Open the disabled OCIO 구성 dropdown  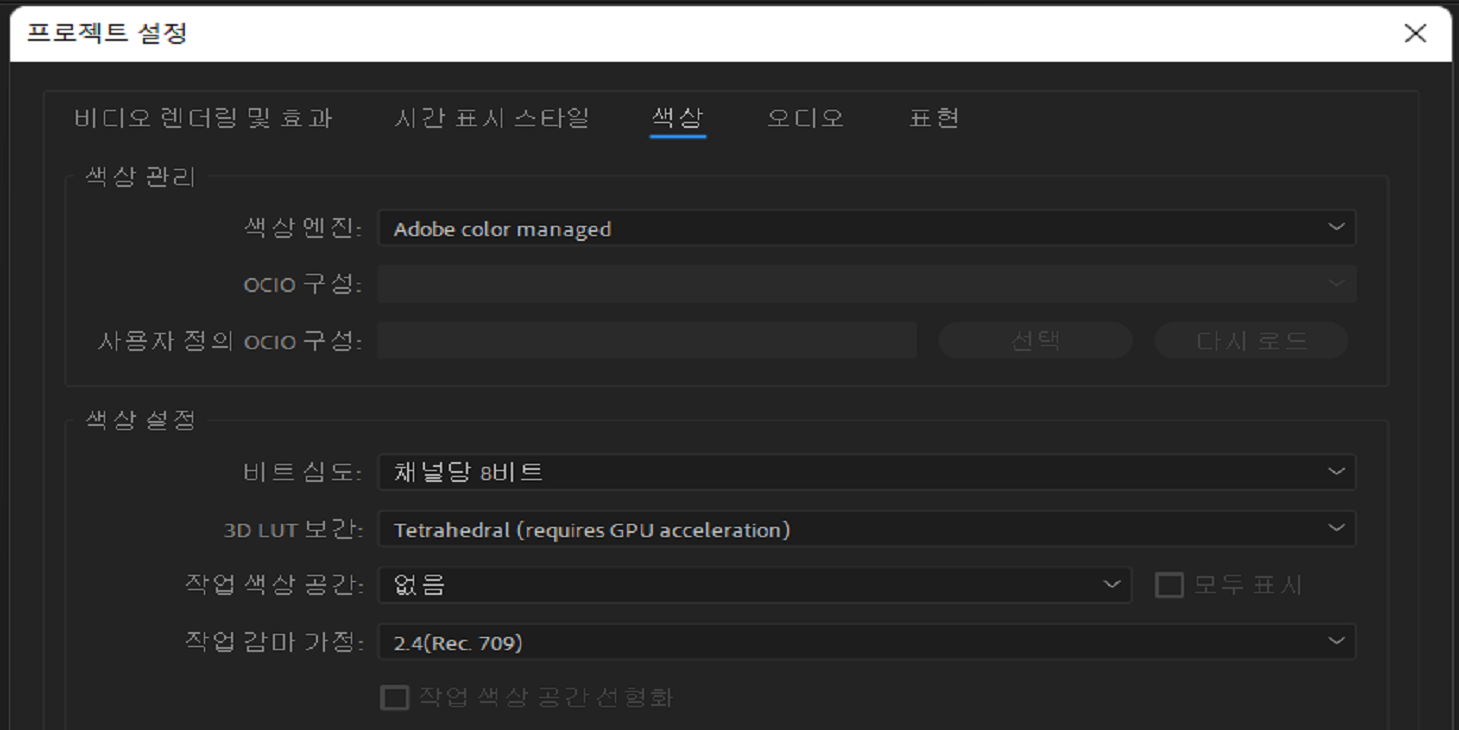point(866,284)
